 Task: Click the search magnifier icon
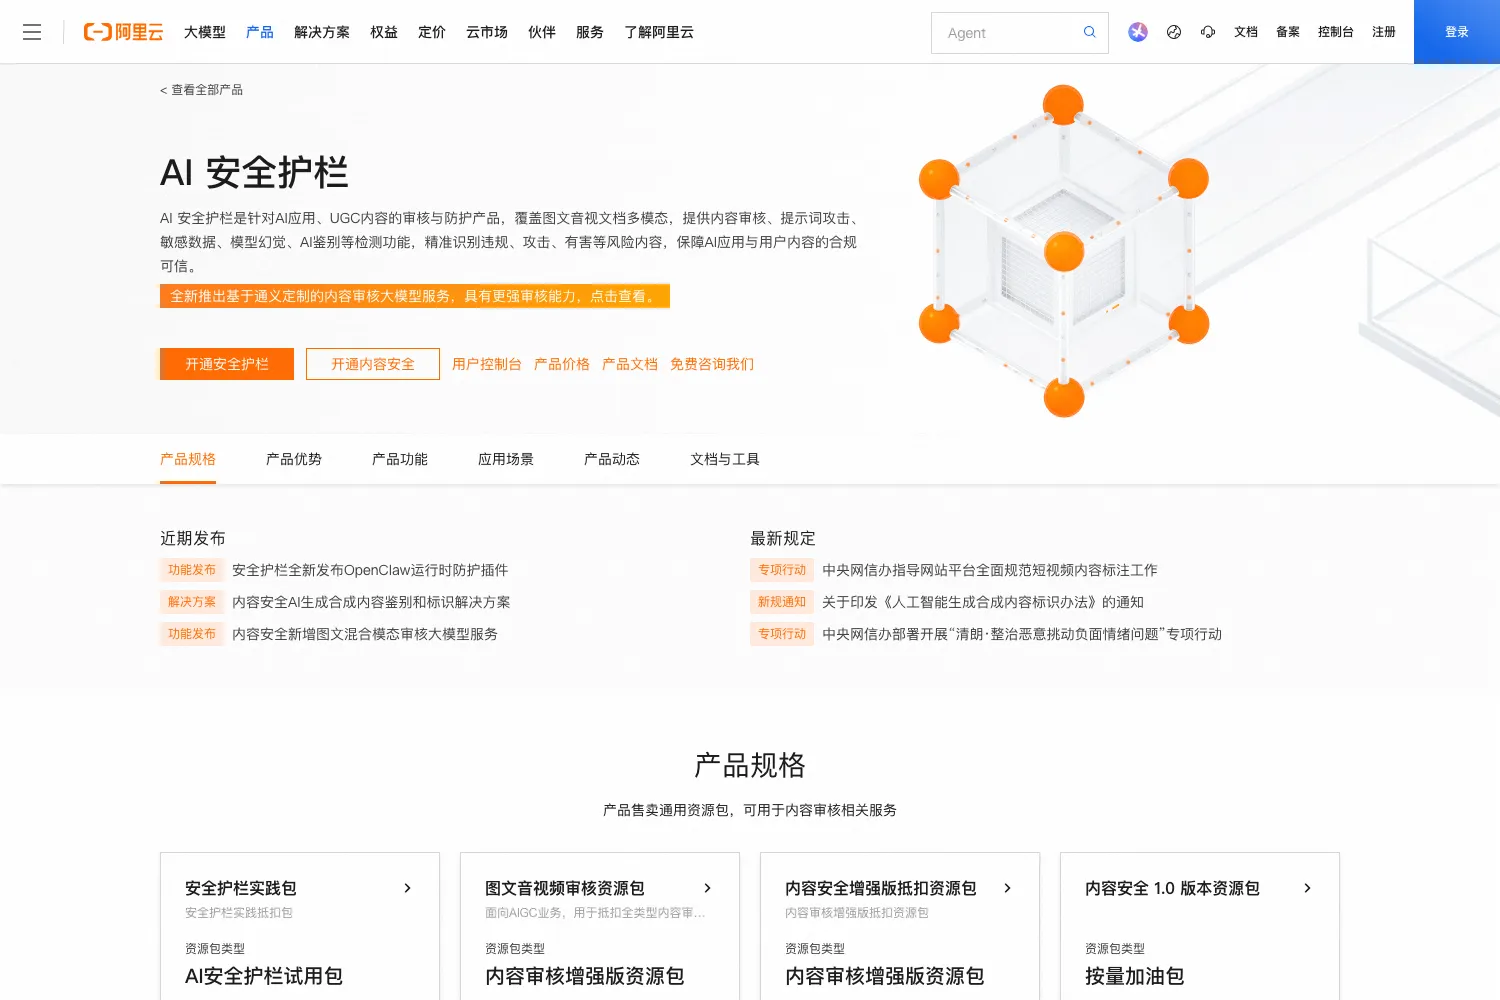coord(1090,32)
